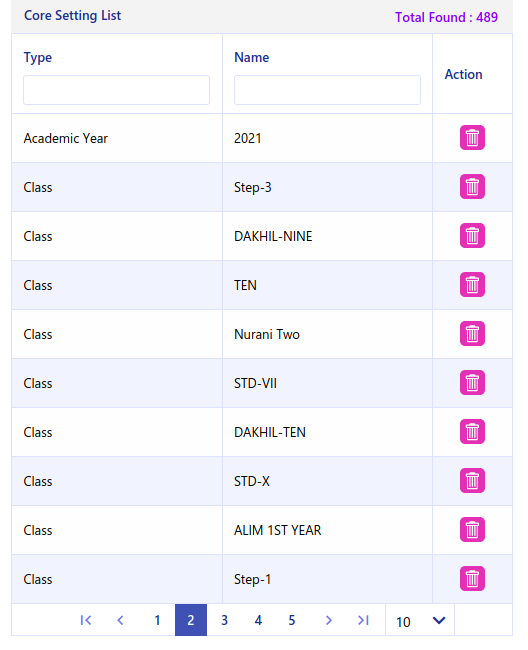The image size is (528, 650).
Task: Remove the STD-VII class row
Action: (472, 382)
